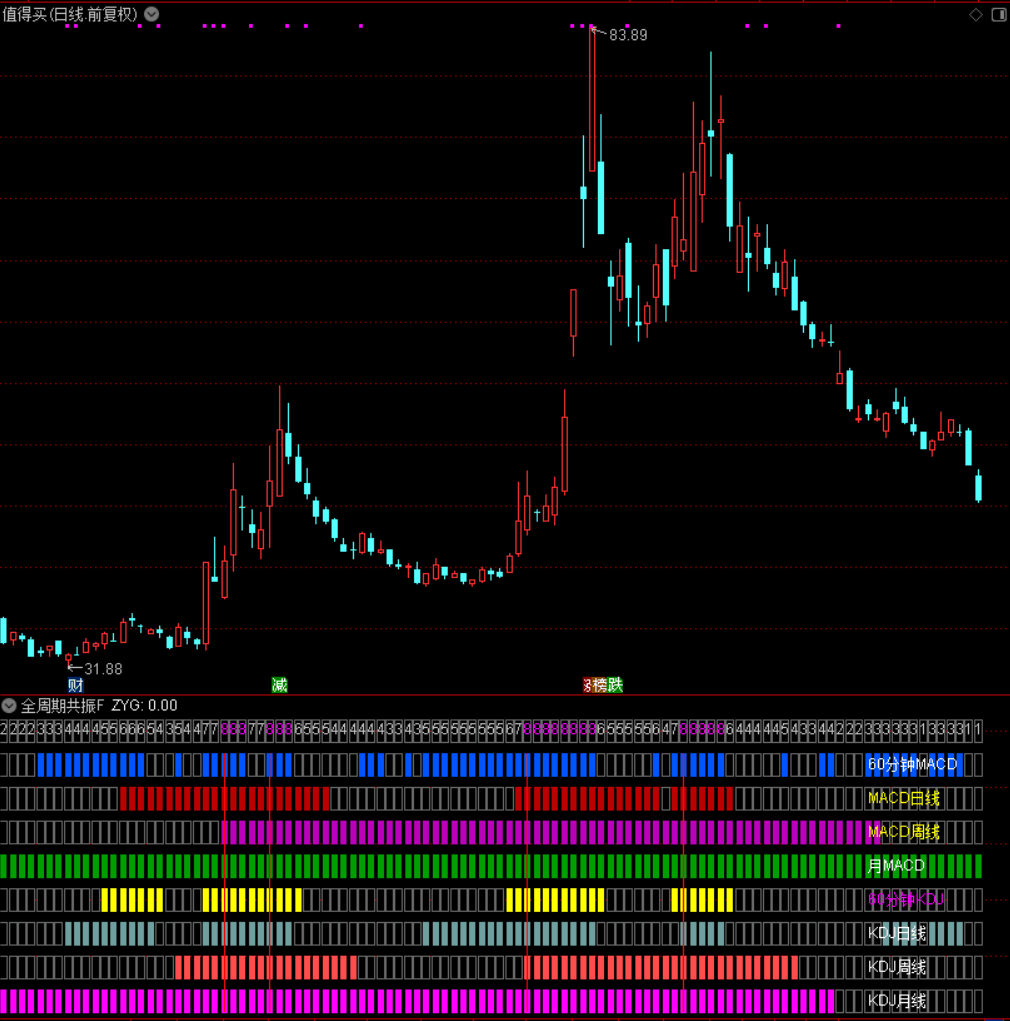1010x1021 pixels.
Task: Select the yellow MACD日线 row label
Action: coord(904,798)
